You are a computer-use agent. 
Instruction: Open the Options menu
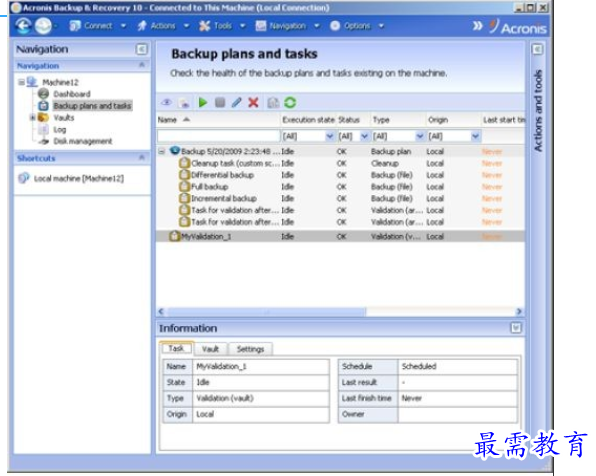[x=357, y=26]
